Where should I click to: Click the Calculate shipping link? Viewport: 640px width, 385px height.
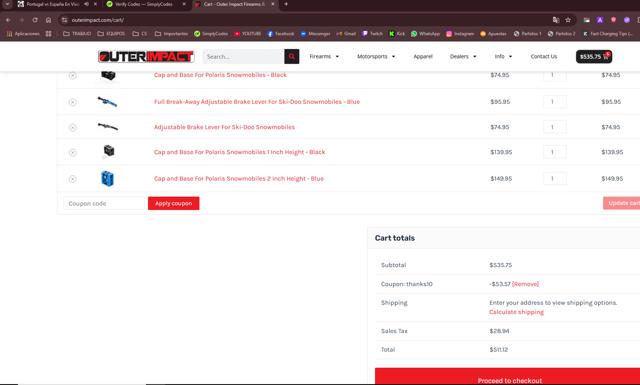pyautogui.click(x=516, y=312)
